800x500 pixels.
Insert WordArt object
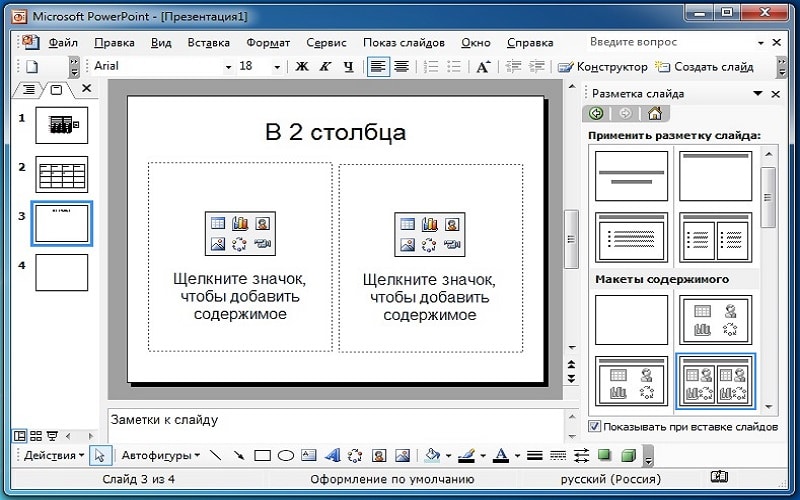pos(332,455)
